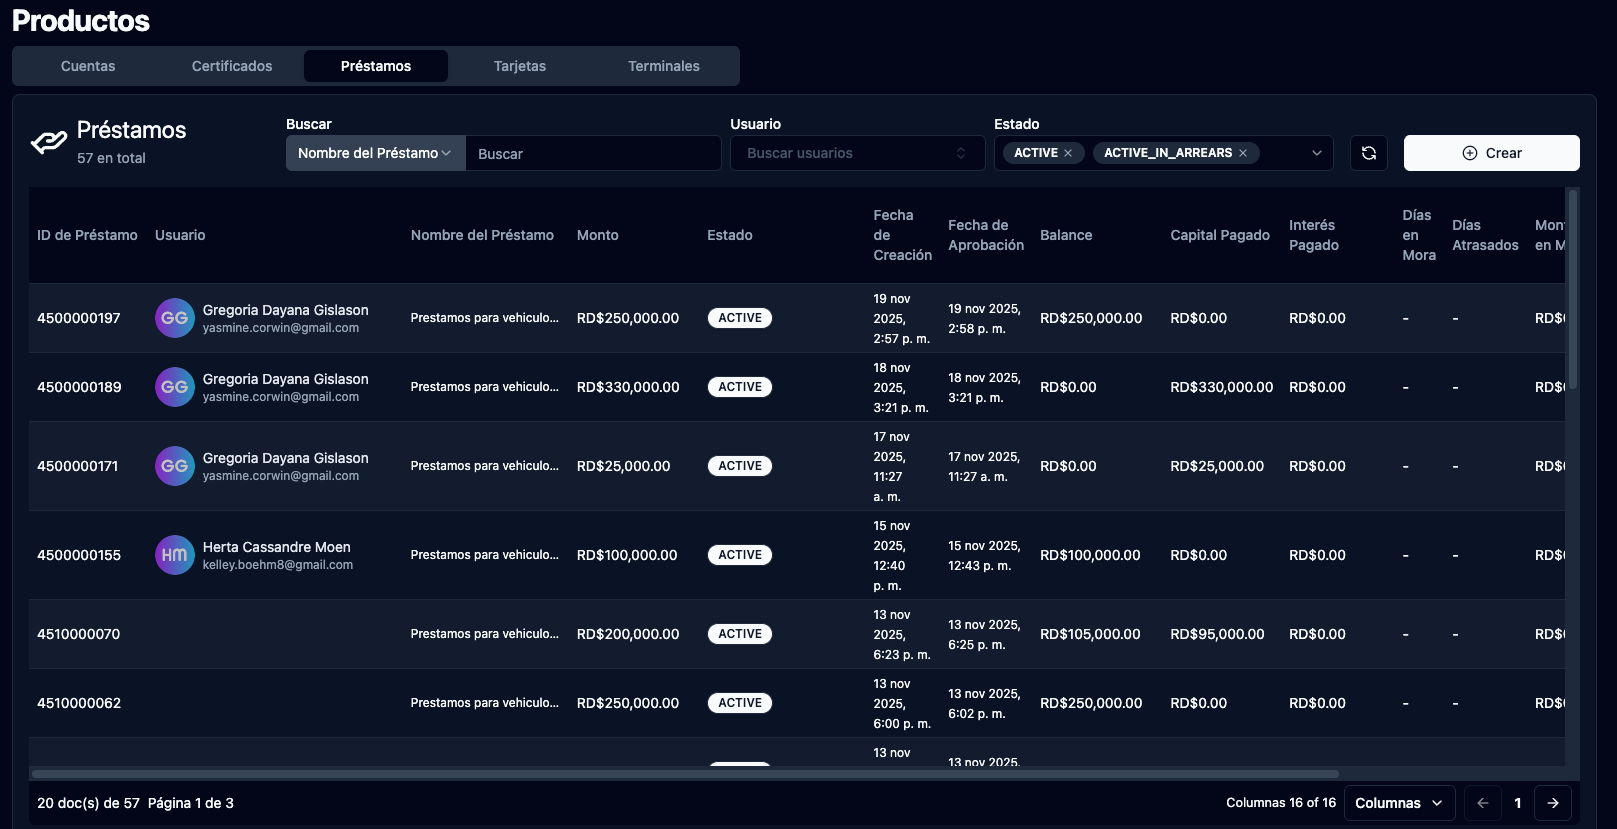This screenshot has width=1617, height=829.
Task: Expand the Estado filter dropdown chevron
Action: (x=1316, y=153)
